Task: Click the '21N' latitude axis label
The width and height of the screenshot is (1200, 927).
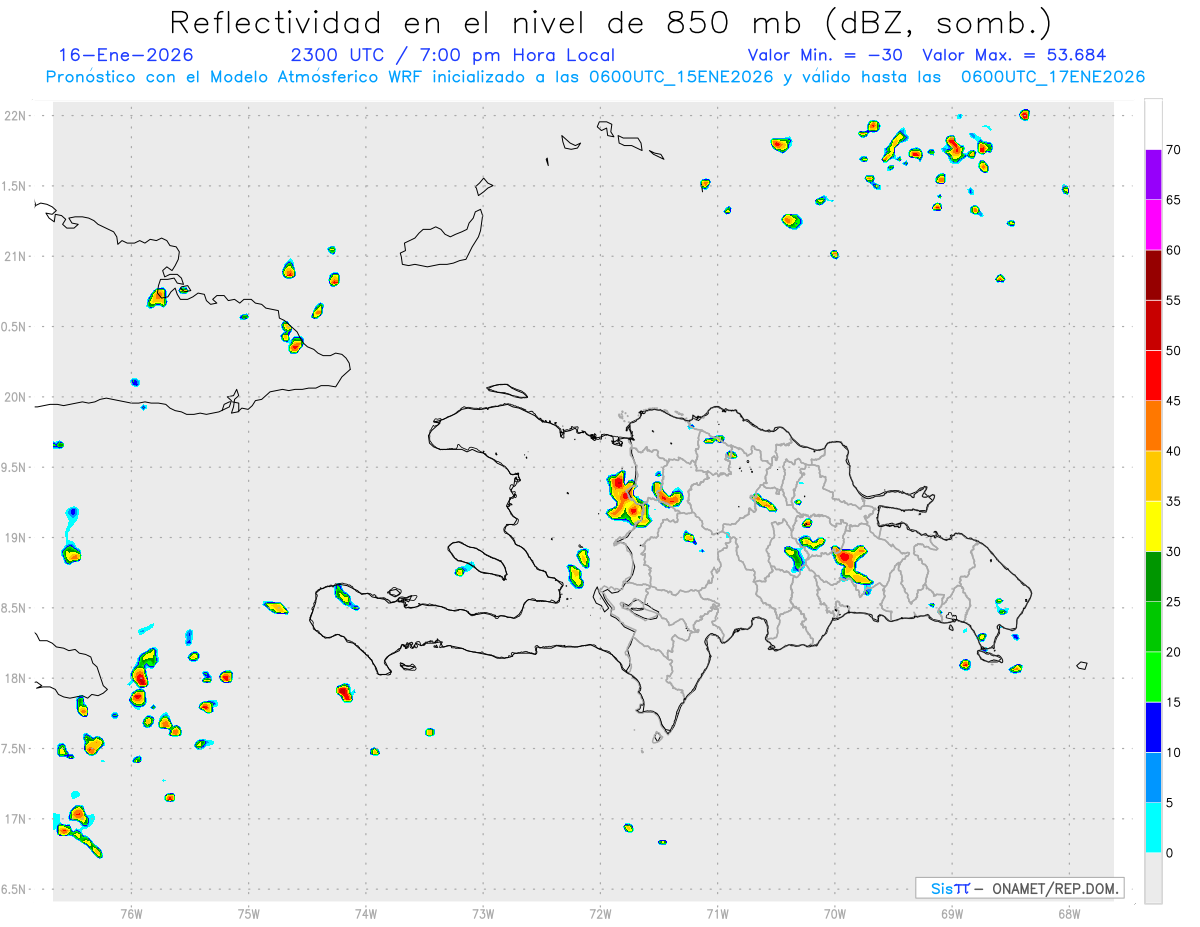Action: (x=16, y=257)
